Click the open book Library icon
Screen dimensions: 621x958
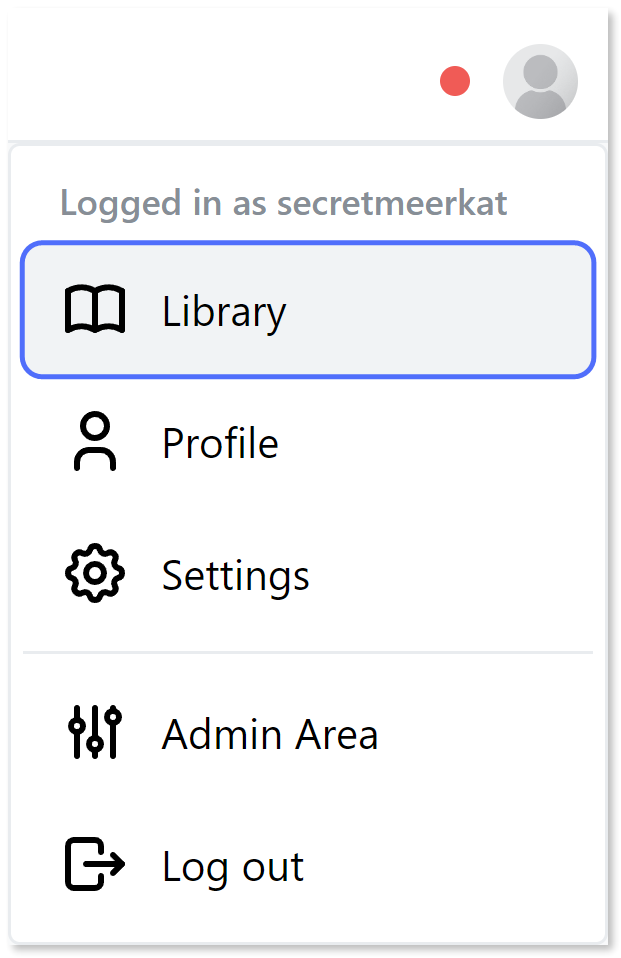point(95,309)
